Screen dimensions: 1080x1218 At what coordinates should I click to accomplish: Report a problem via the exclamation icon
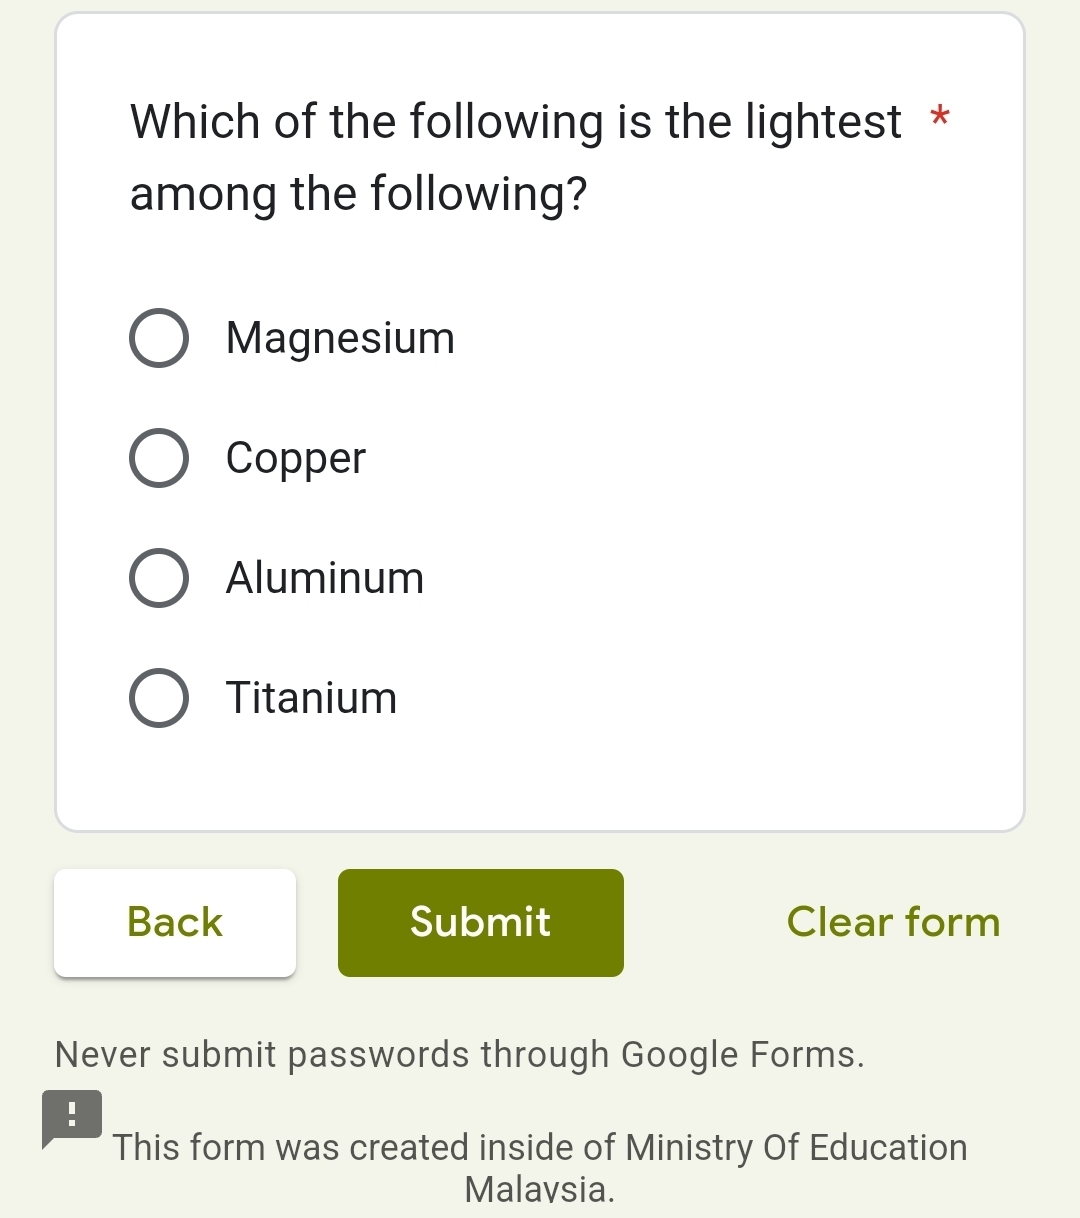click(72, 1116)
